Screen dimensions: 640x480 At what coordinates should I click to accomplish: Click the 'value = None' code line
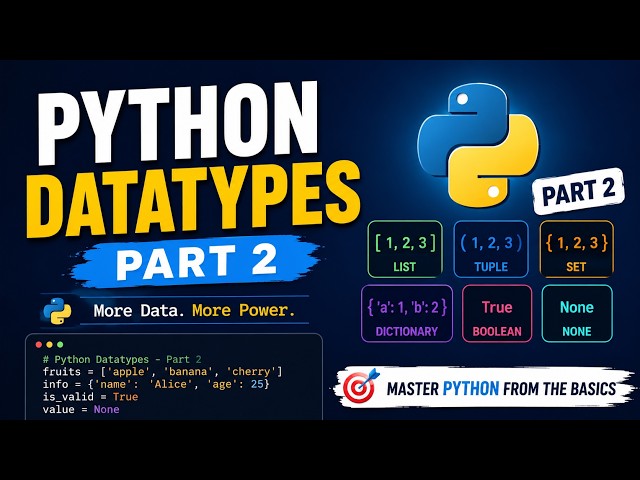(81, 409)
